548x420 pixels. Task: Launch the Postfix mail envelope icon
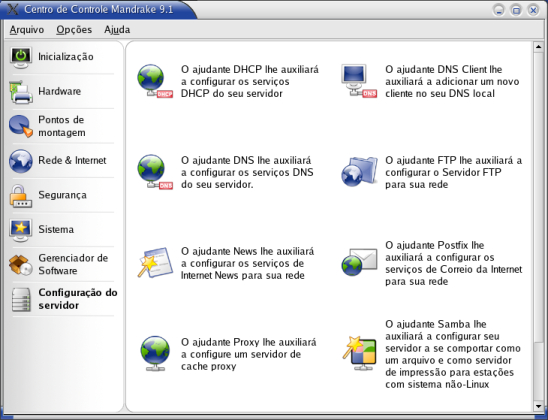(359, 262)
